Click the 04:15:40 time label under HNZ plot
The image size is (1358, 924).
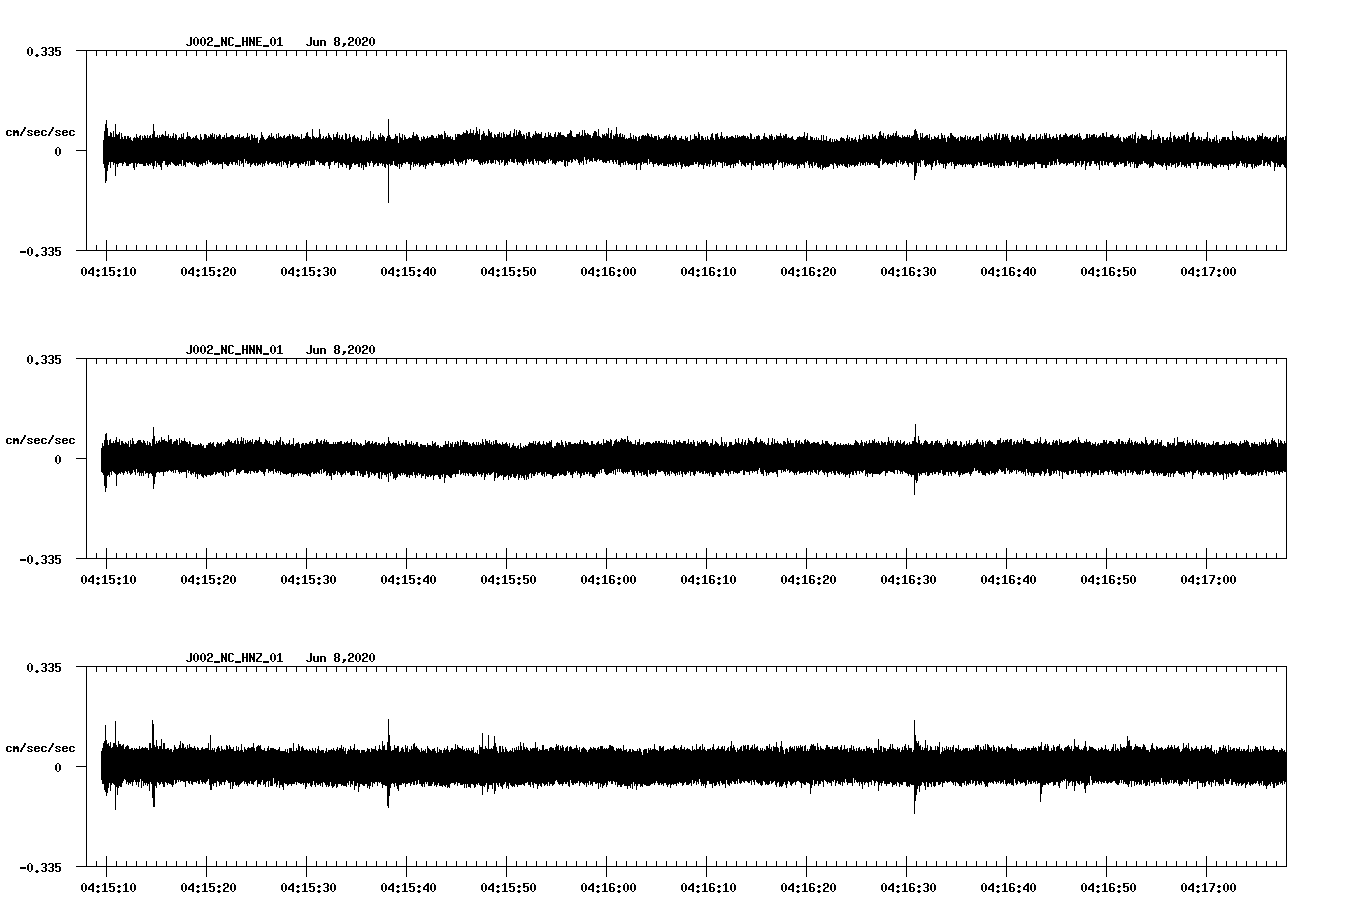pos(408,888)
